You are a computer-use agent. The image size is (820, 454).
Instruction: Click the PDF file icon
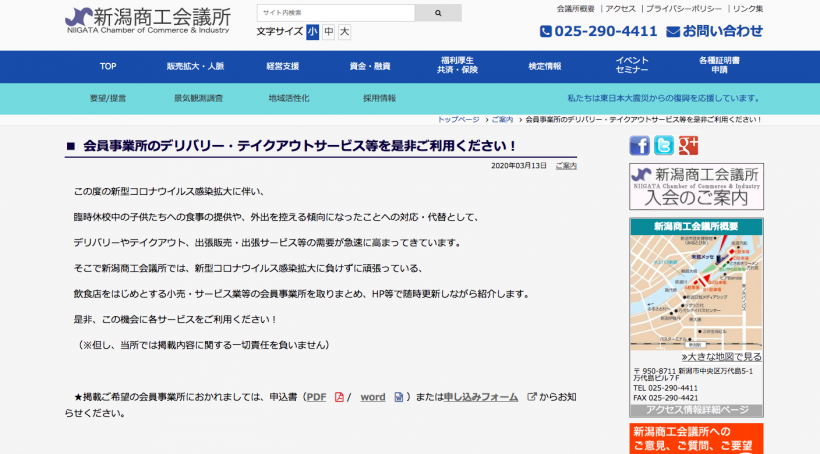[x=339, y=397]
